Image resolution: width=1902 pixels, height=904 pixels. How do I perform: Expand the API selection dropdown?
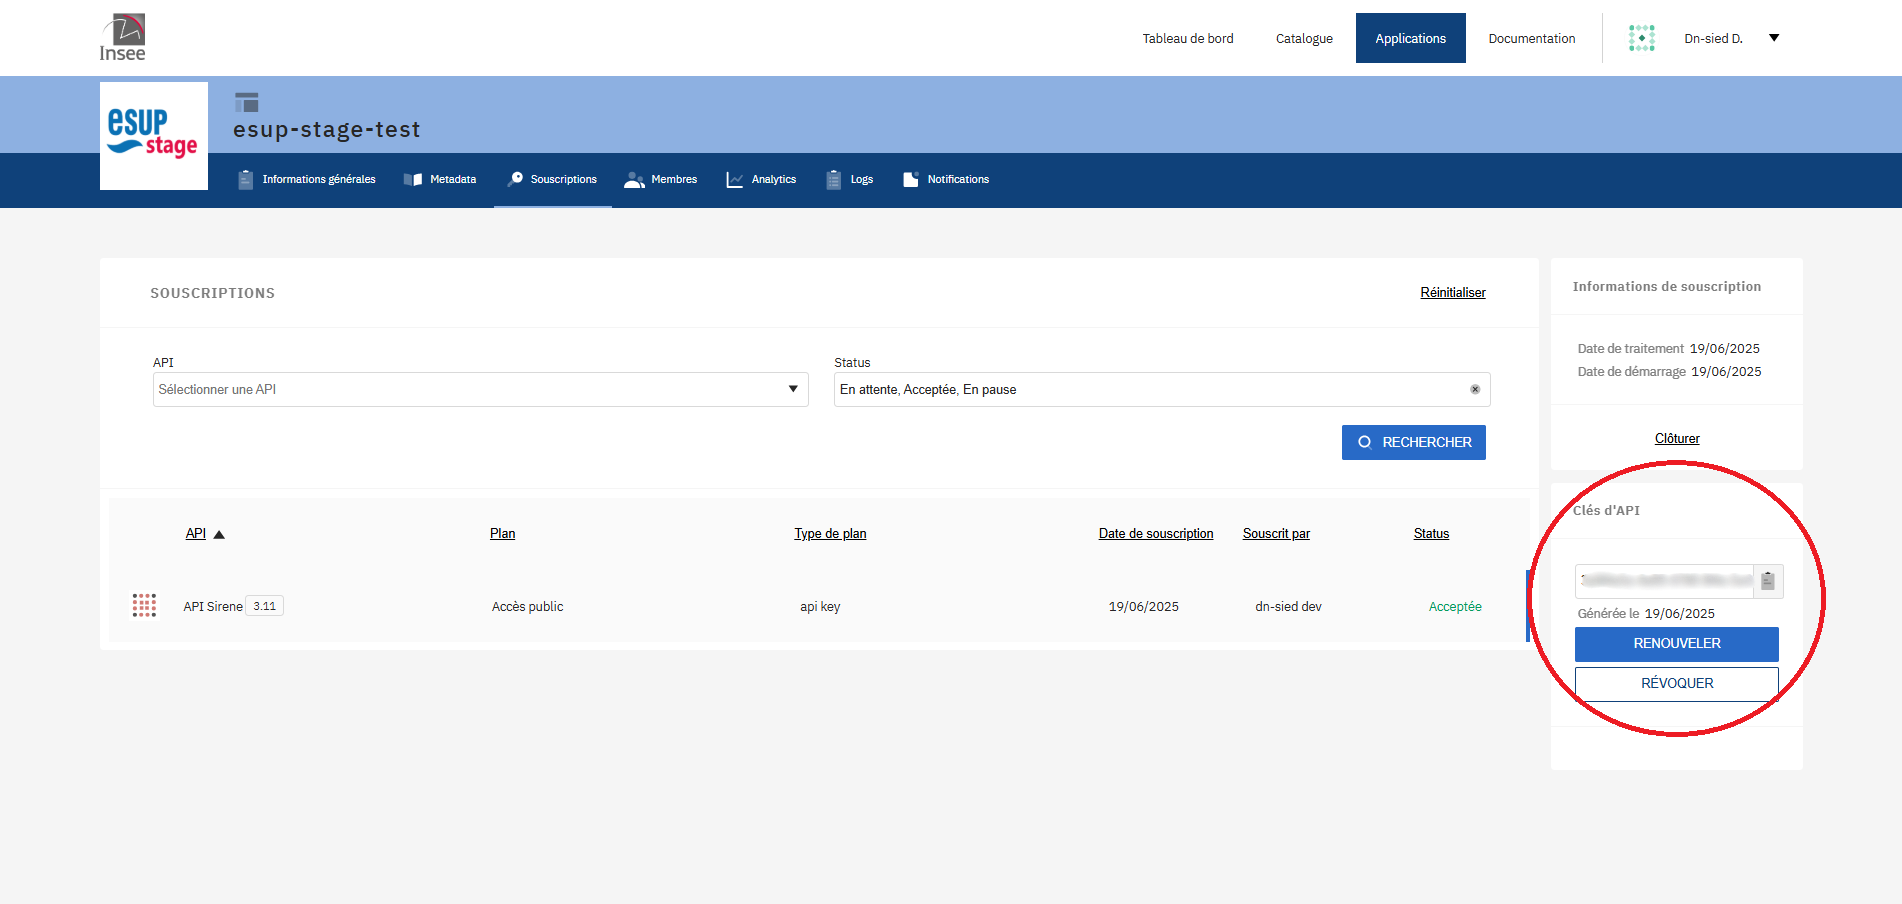792,390
